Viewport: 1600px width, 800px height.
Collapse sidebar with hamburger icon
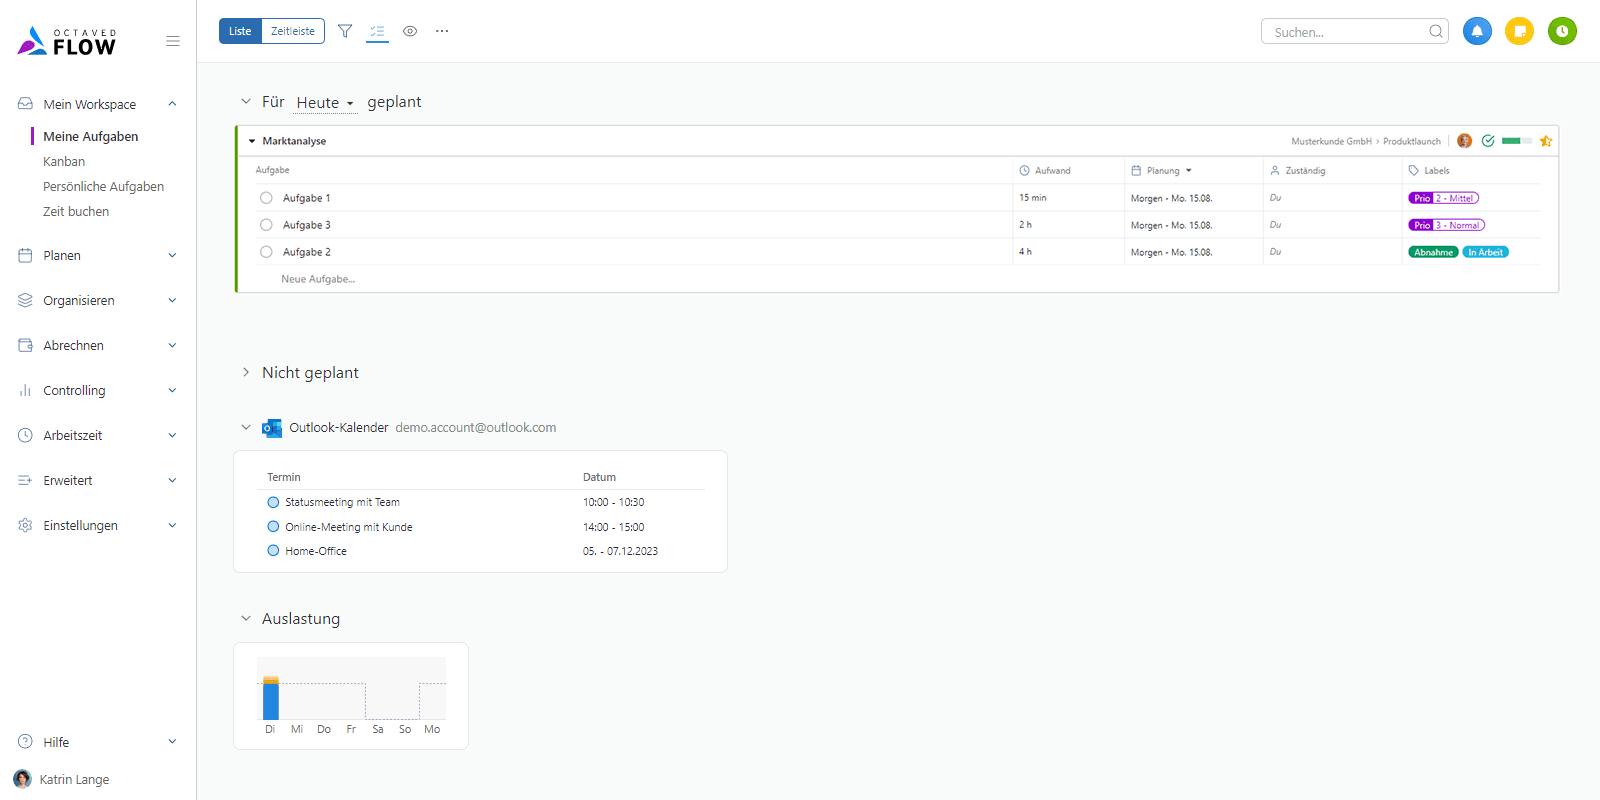[173, 41]
